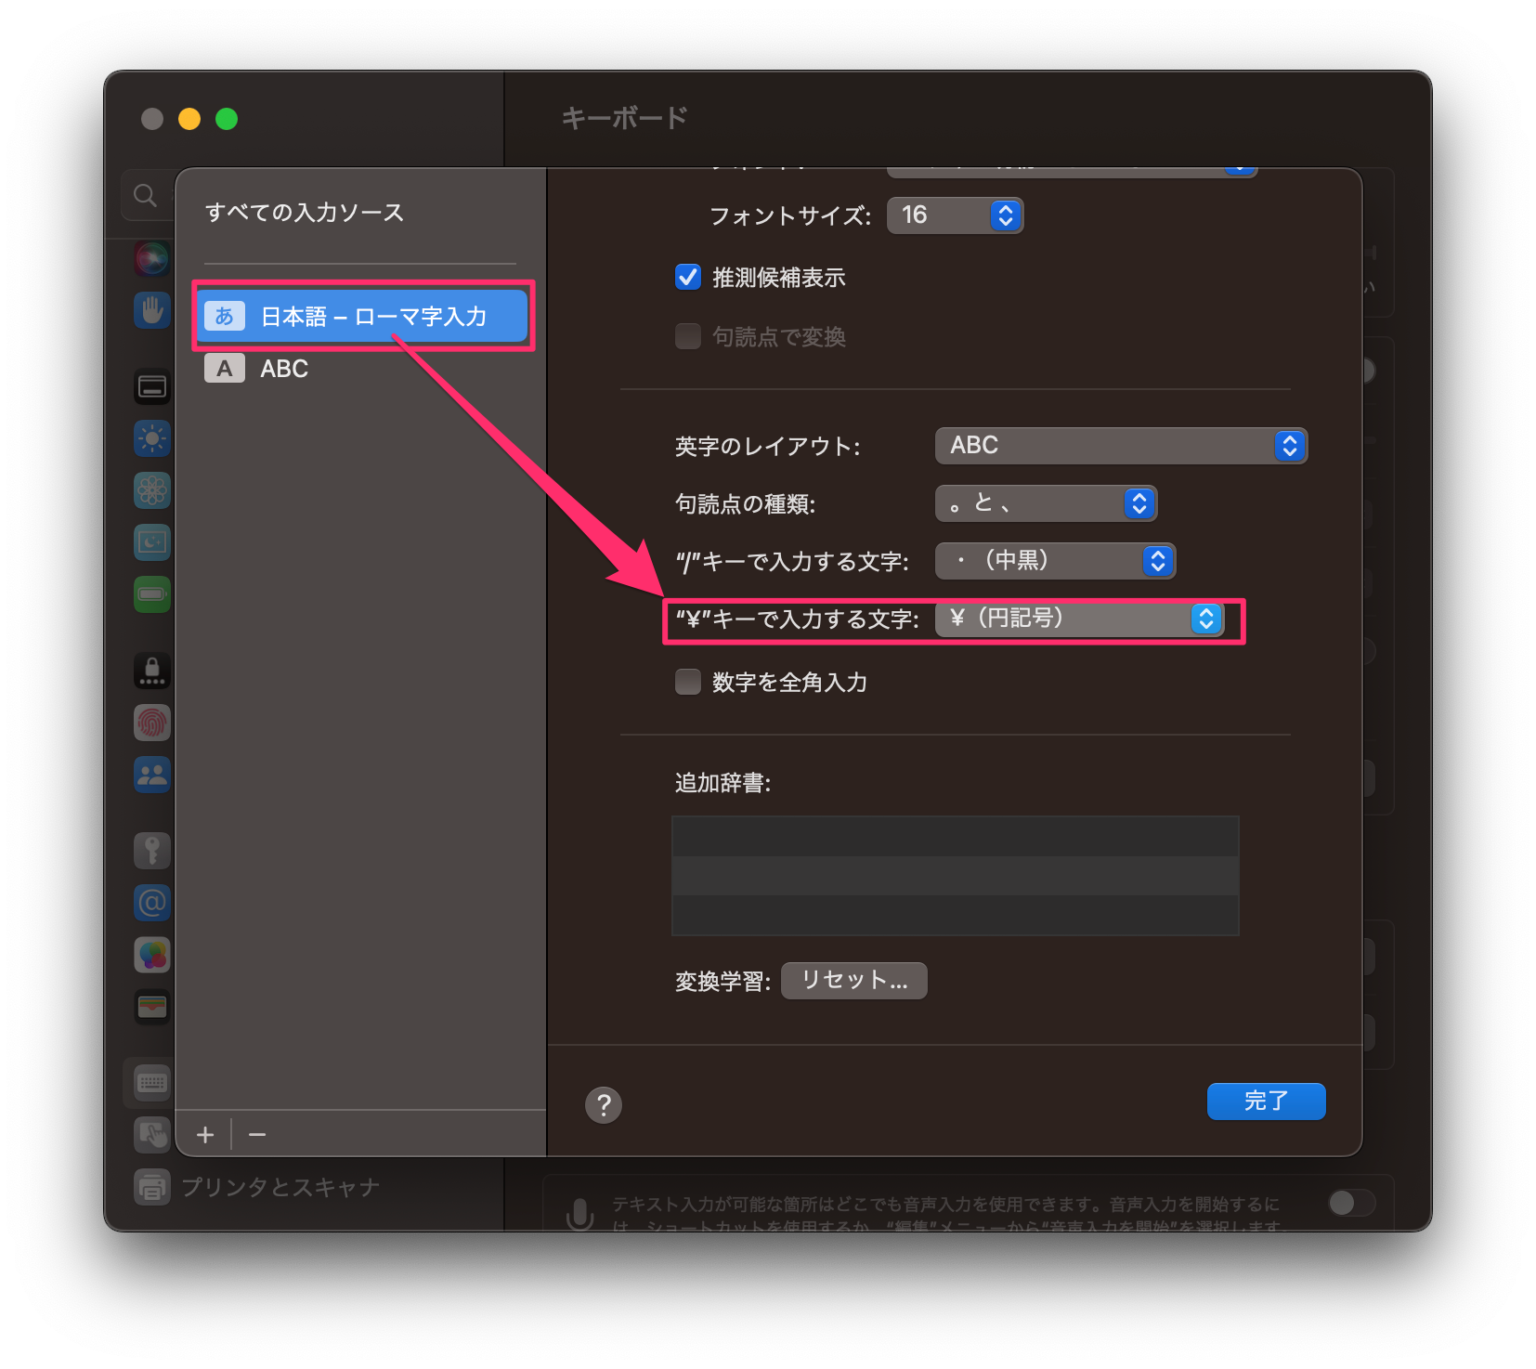Open Siri settings in the sidebar
Image resolution: width=1536 pixels, height=1369 pixels.
[x=152, y=258]
